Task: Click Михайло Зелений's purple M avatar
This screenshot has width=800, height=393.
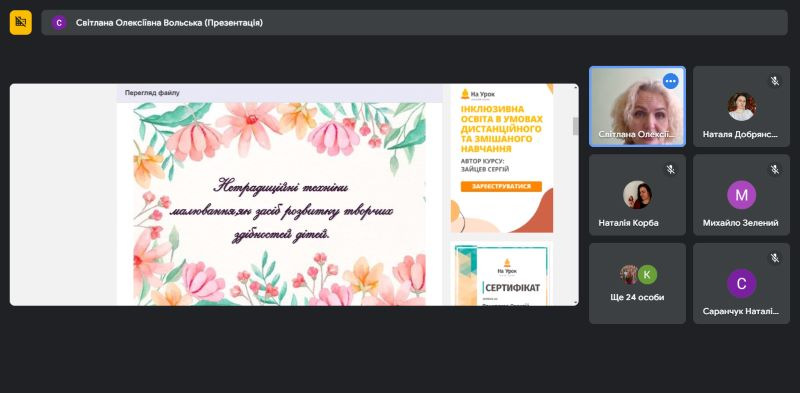Action: click(741, 195)
